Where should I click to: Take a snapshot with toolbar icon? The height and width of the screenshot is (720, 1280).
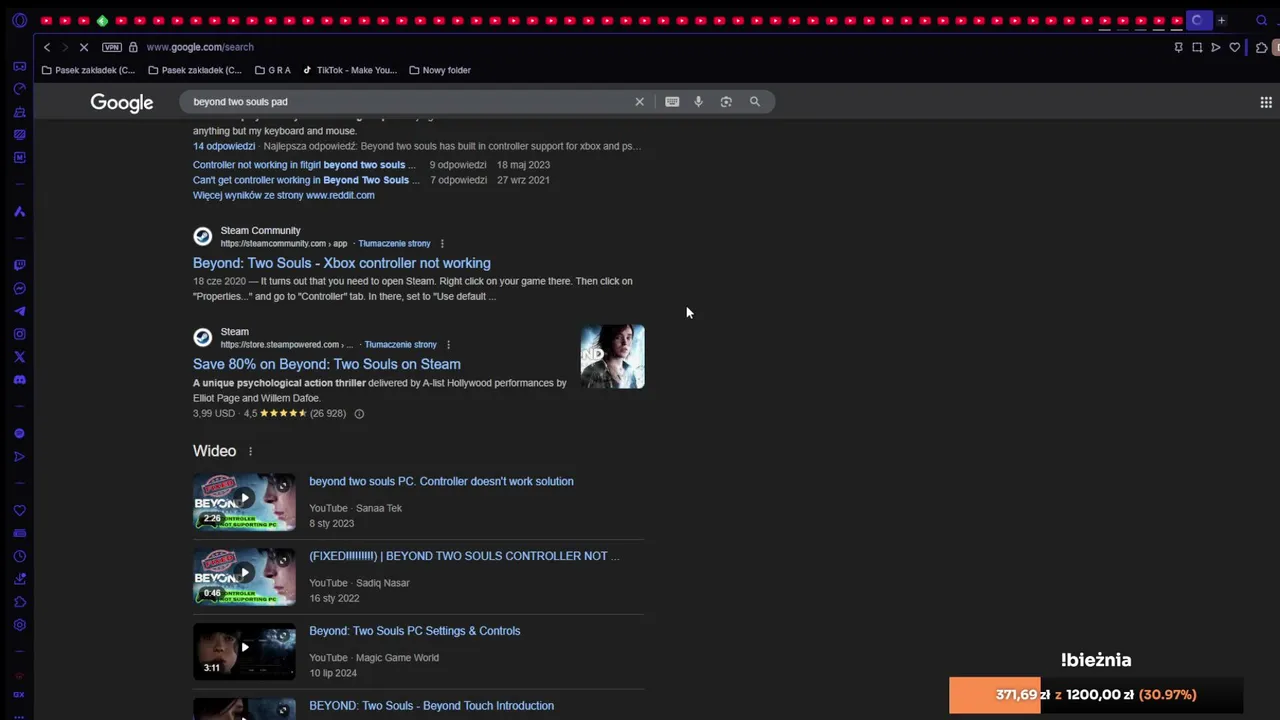(1197, 47)
